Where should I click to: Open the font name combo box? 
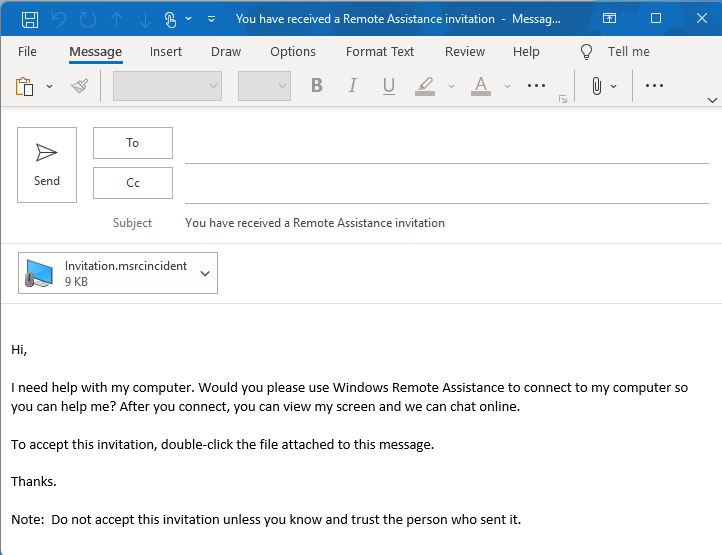pos(167,86)
